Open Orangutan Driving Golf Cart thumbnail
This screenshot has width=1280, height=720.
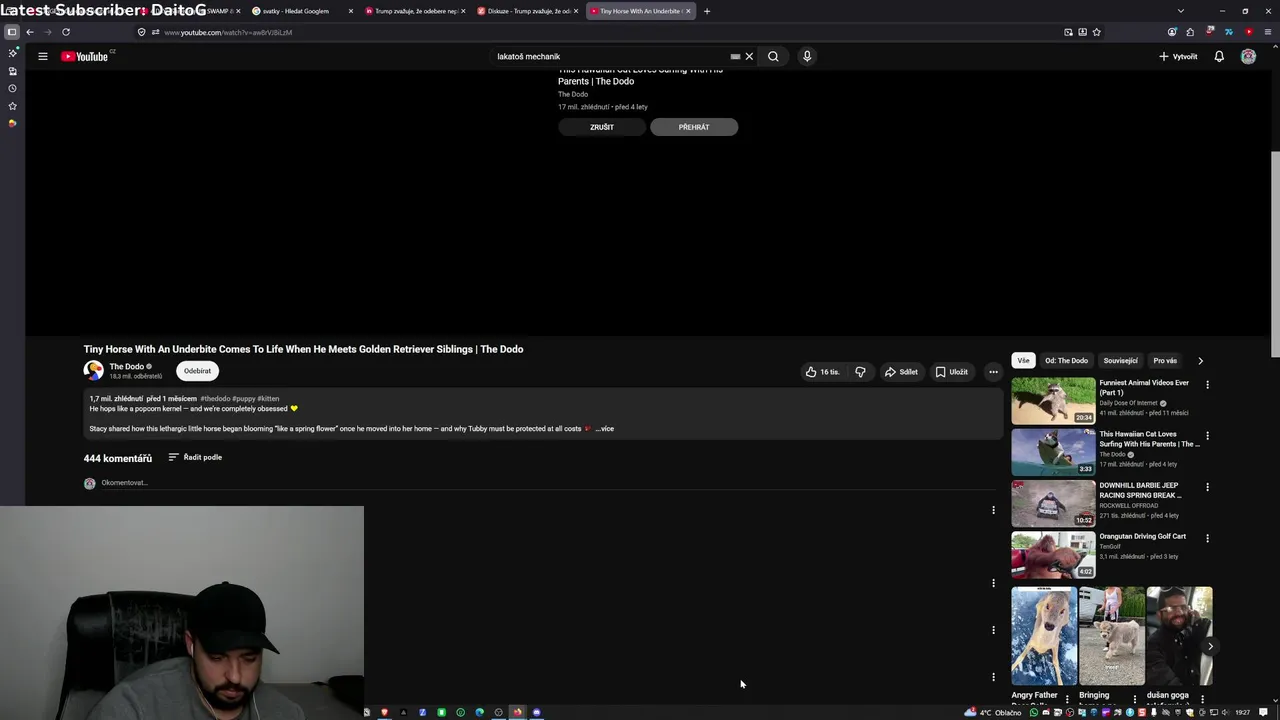pos(1053,555)
